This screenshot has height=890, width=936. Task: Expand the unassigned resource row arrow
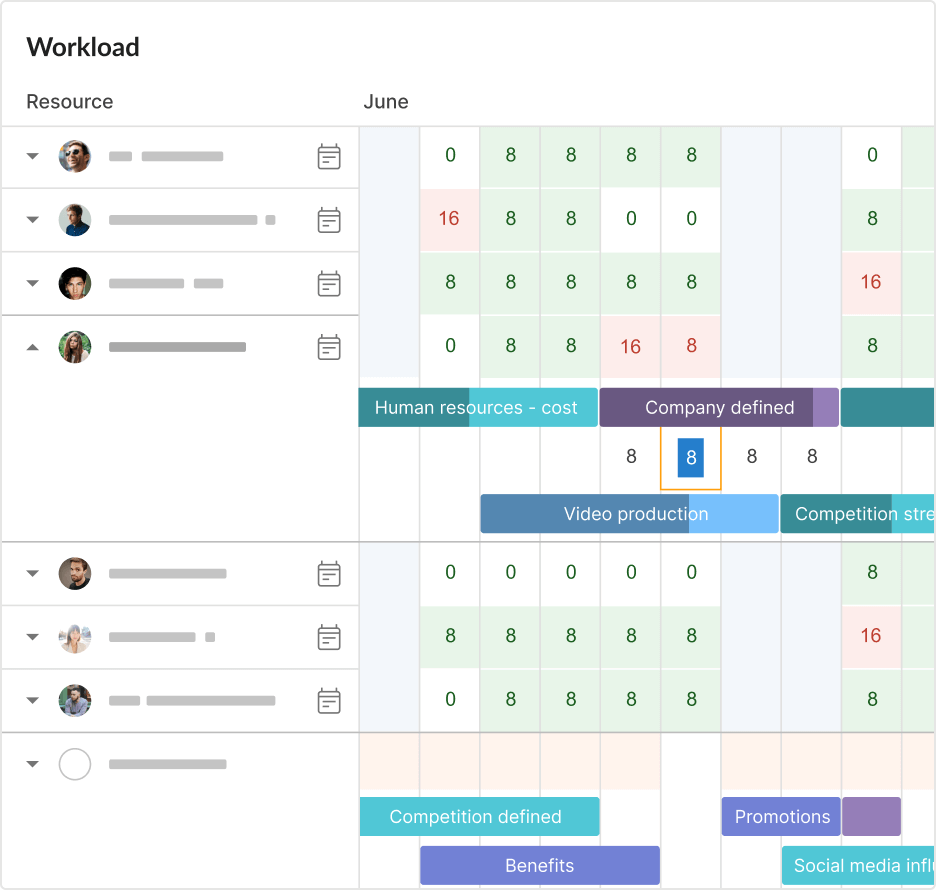(x=32, y=765)
